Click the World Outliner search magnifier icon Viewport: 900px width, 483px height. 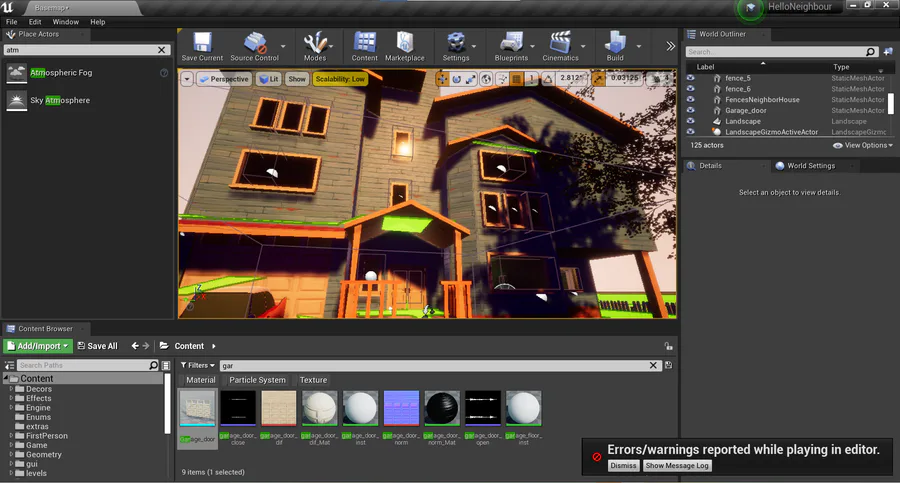tap(871, 52)
